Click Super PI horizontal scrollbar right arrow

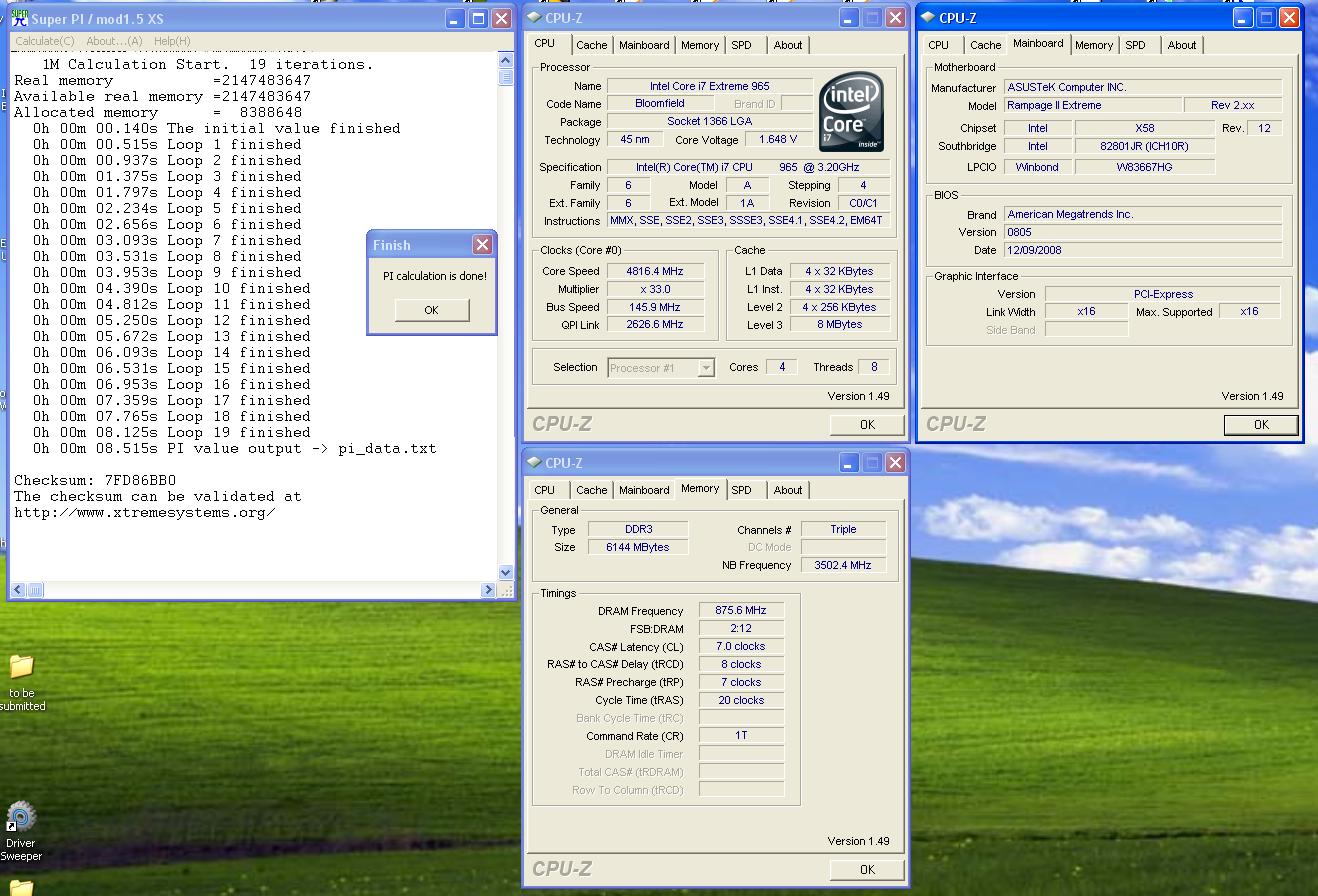pyautogui.click(x=489, y=590)
